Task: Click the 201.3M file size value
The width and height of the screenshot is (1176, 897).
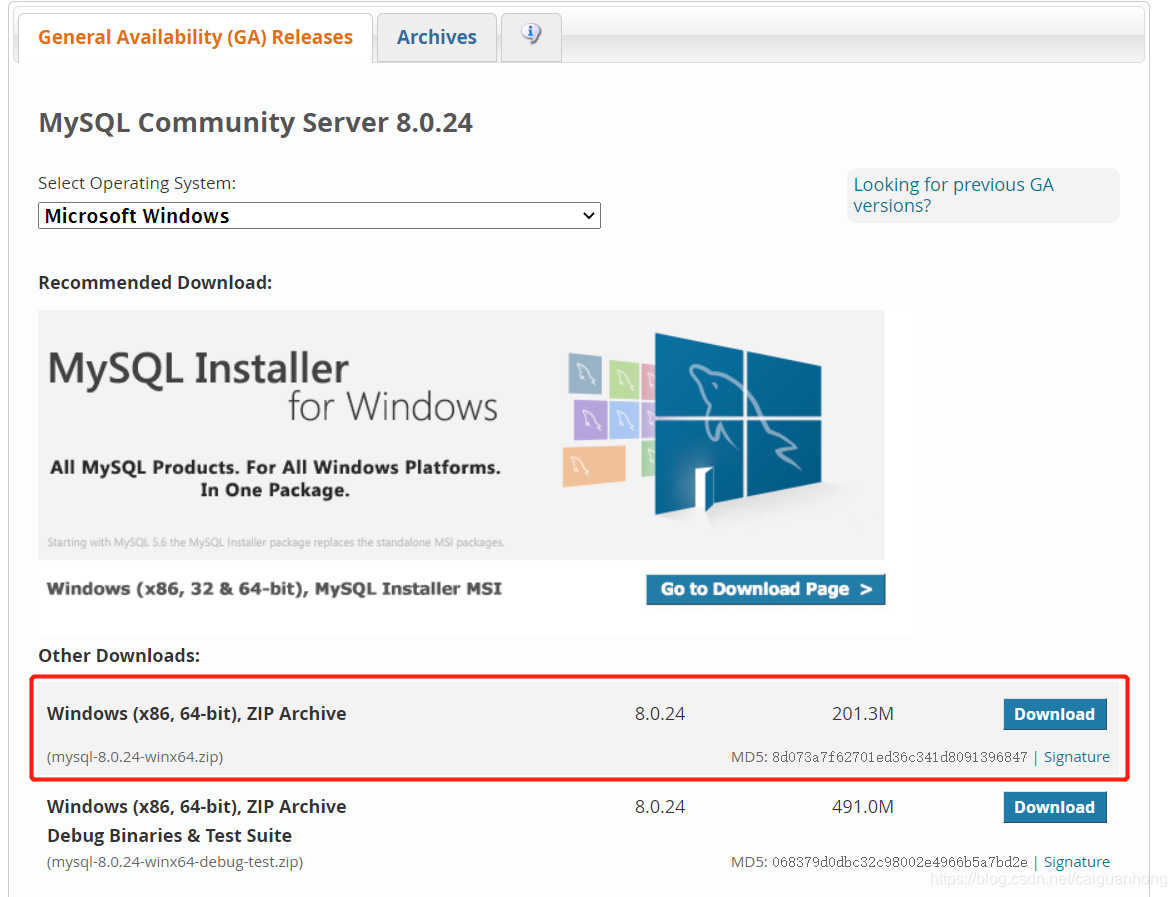Action: pyautogui.click(x=862, y=713)
